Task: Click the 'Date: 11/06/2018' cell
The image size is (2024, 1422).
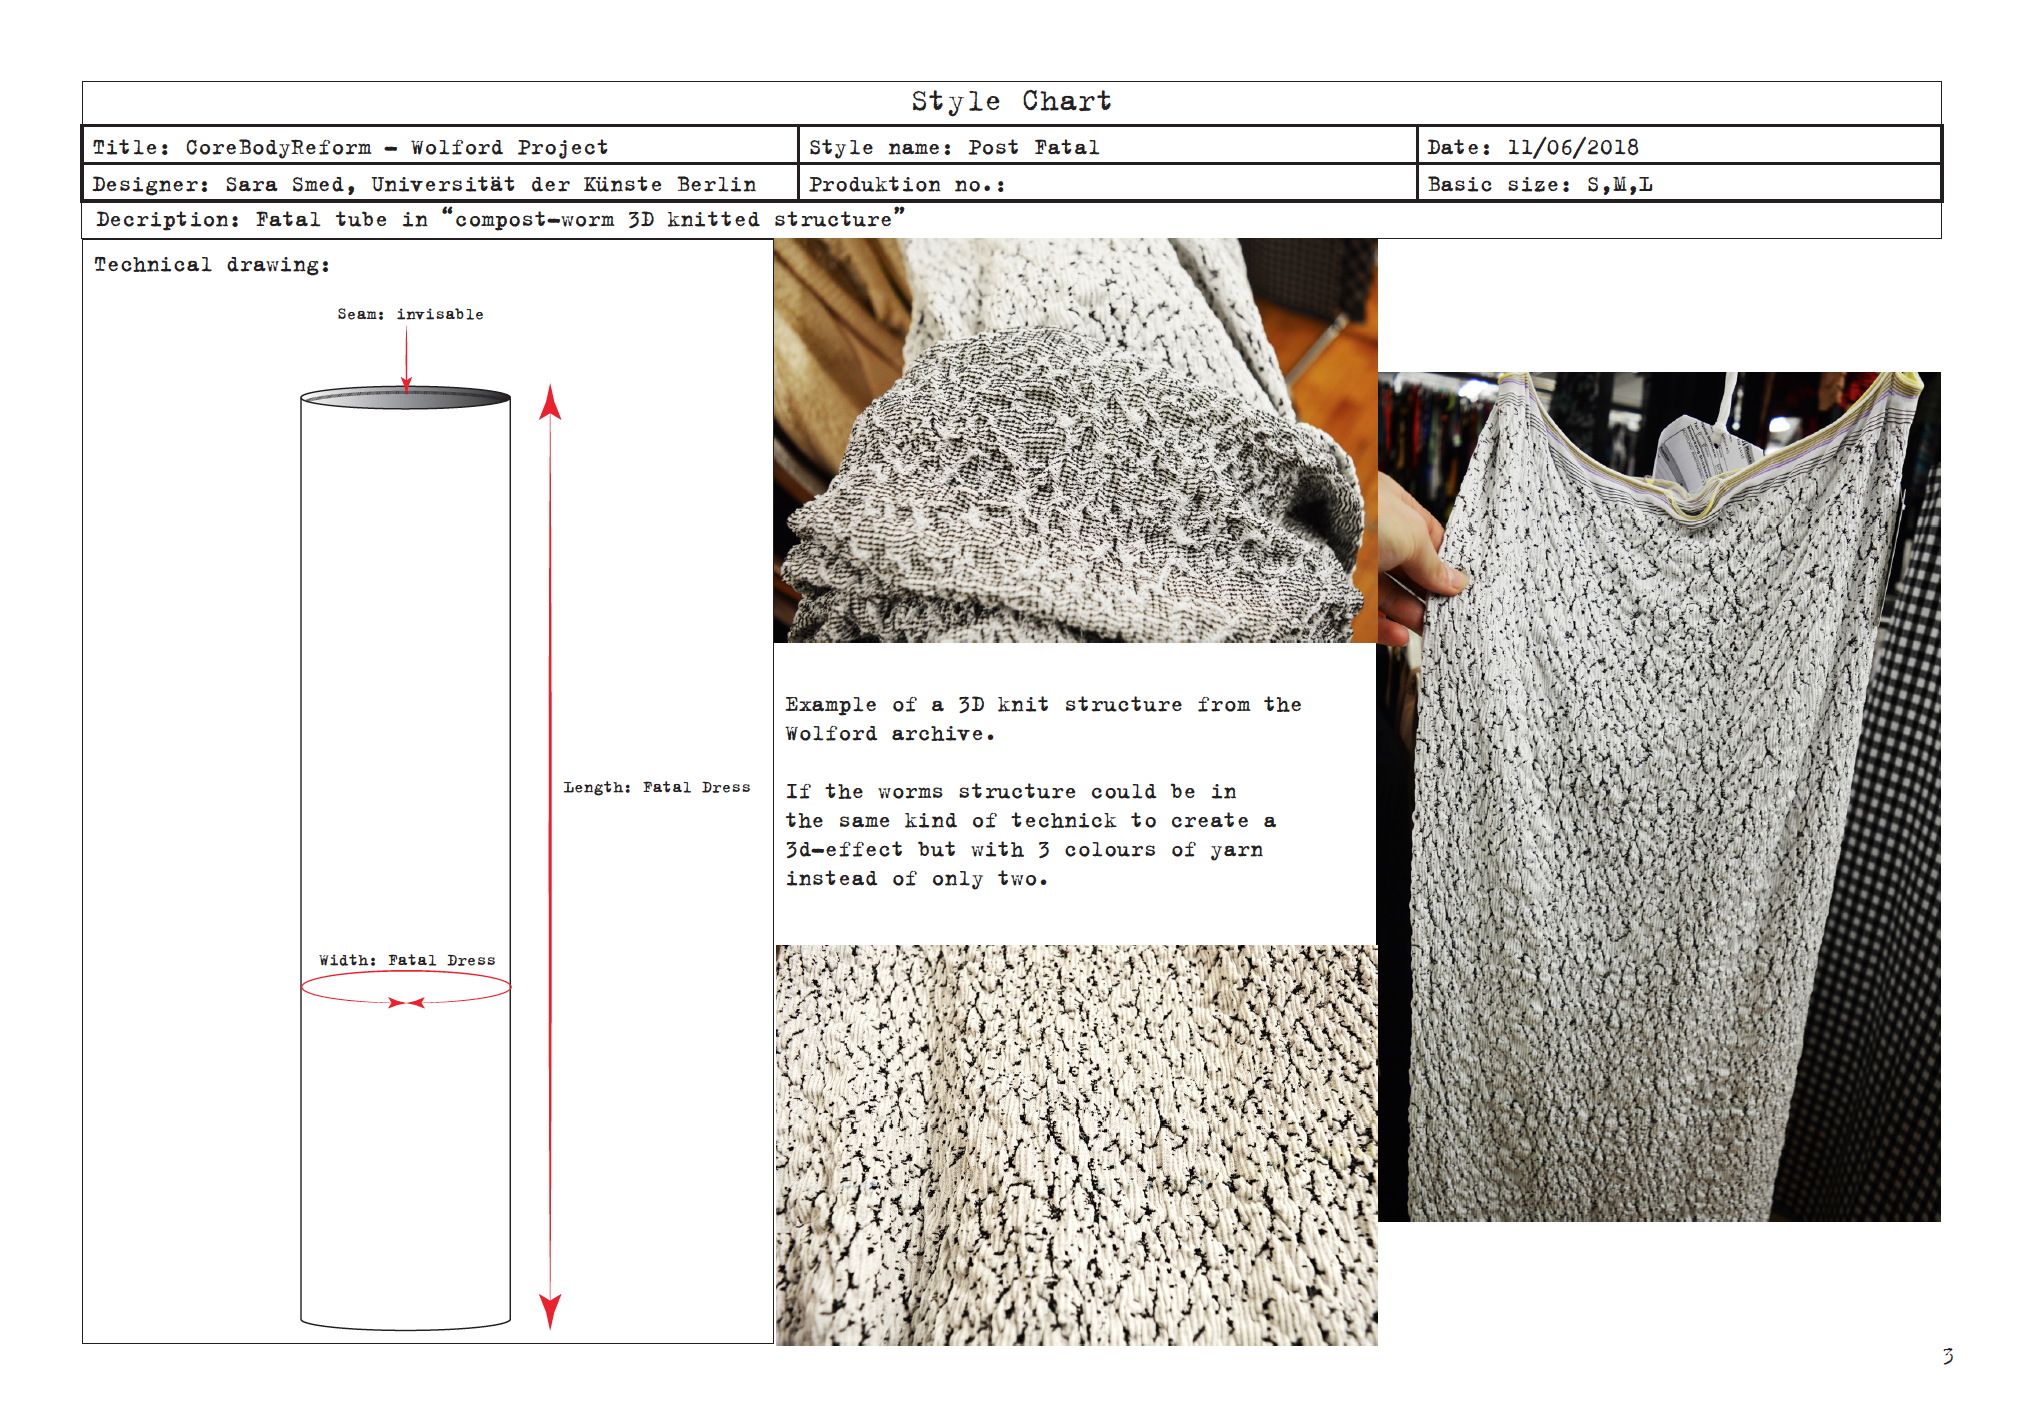Action: pos(1679,146)
